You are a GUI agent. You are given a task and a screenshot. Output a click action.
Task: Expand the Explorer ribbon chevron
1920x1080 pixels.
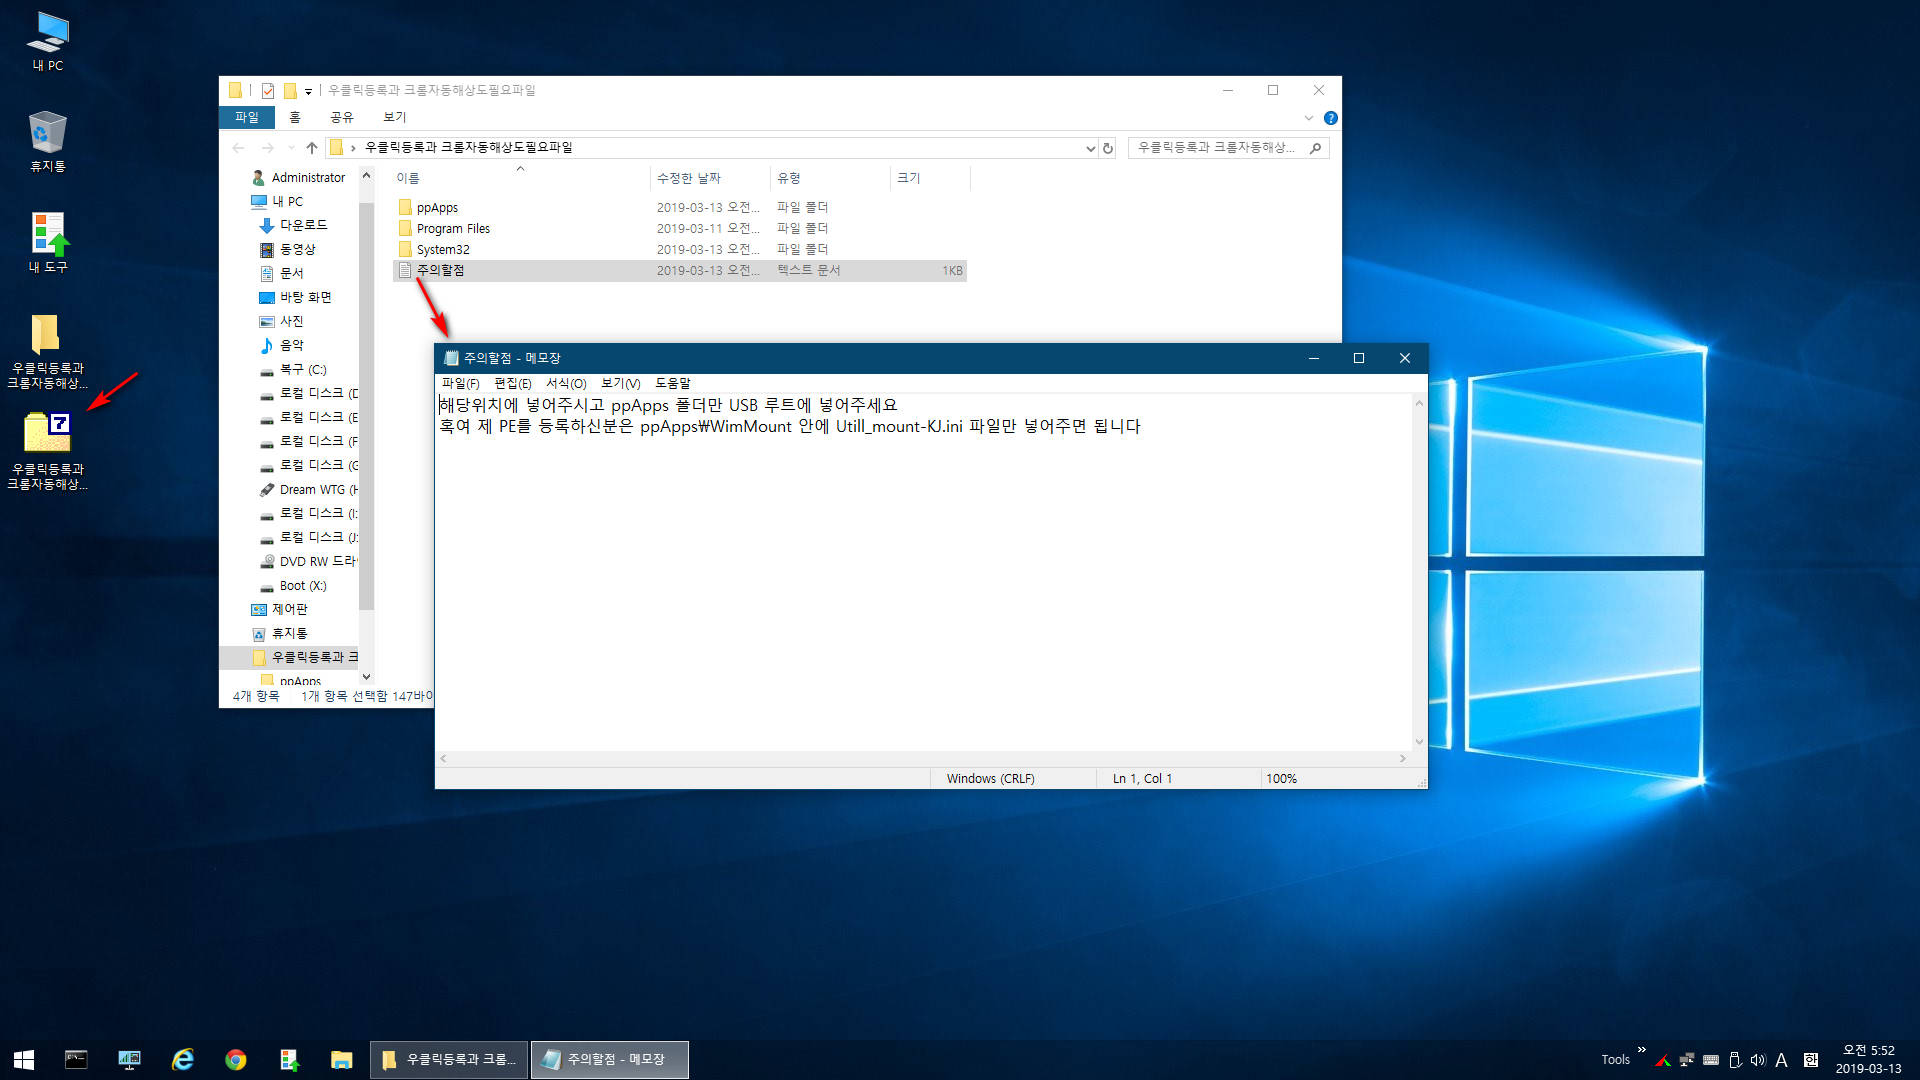click(1308, 118)
